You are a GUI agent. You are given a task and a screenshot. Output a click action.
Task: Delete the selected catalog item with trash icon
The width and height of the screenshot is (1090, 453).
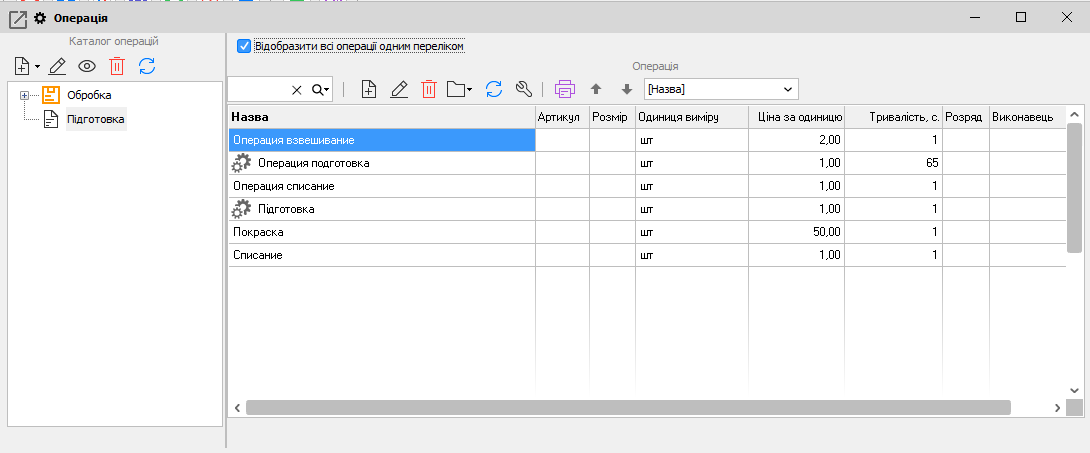[x=117, y=66]
